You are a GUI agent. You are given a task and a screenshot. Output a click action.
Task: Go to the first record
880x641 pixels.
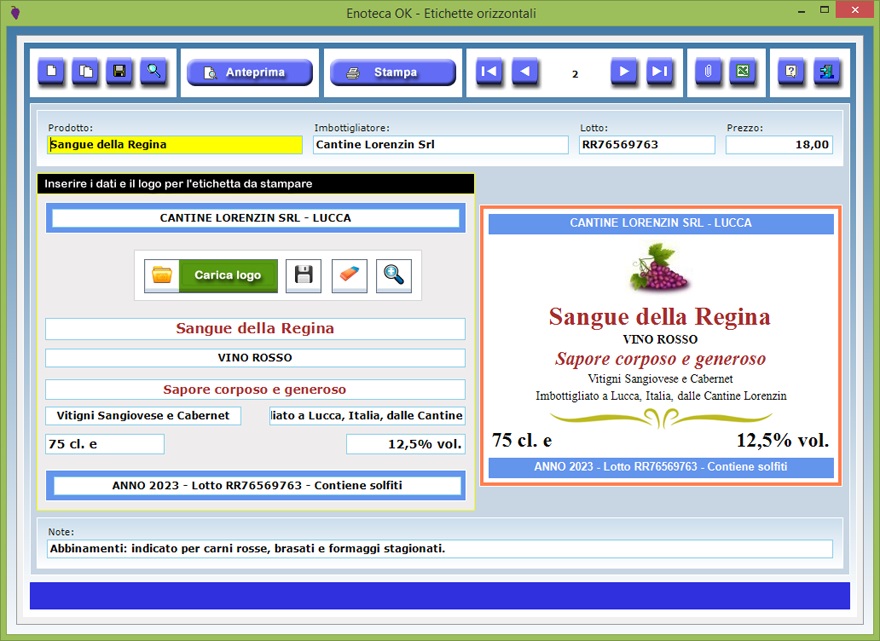[489, 72]
